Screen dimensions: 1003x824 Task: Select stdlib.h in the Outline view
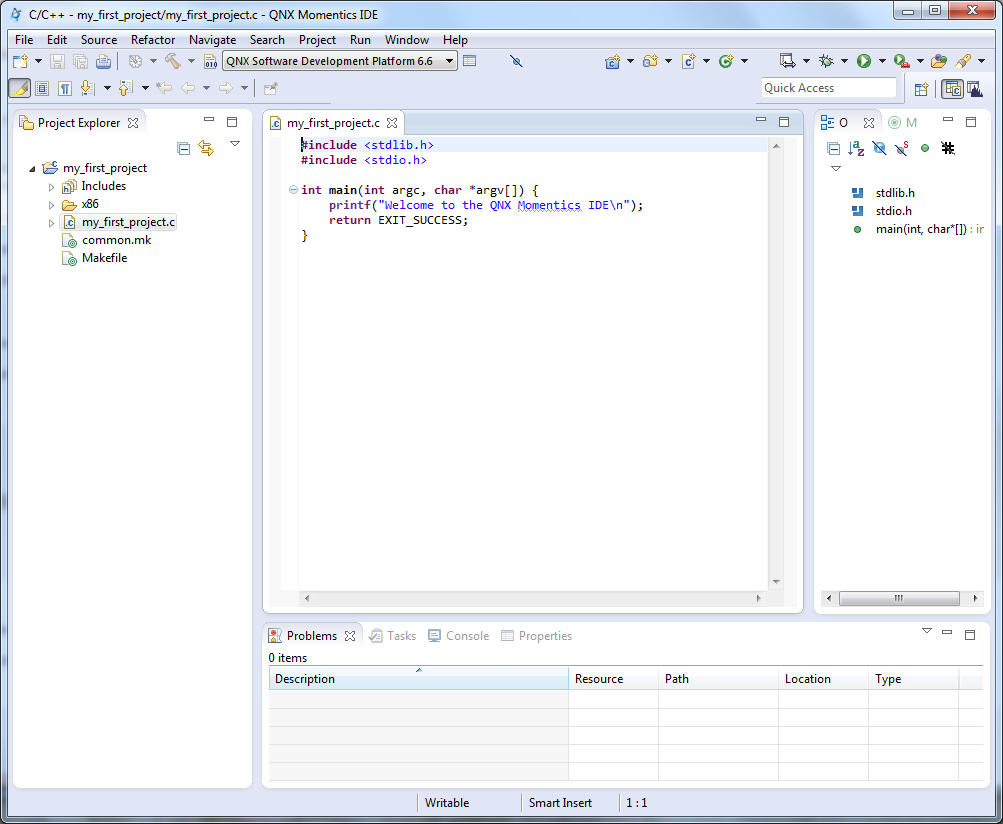pos(883,193)
